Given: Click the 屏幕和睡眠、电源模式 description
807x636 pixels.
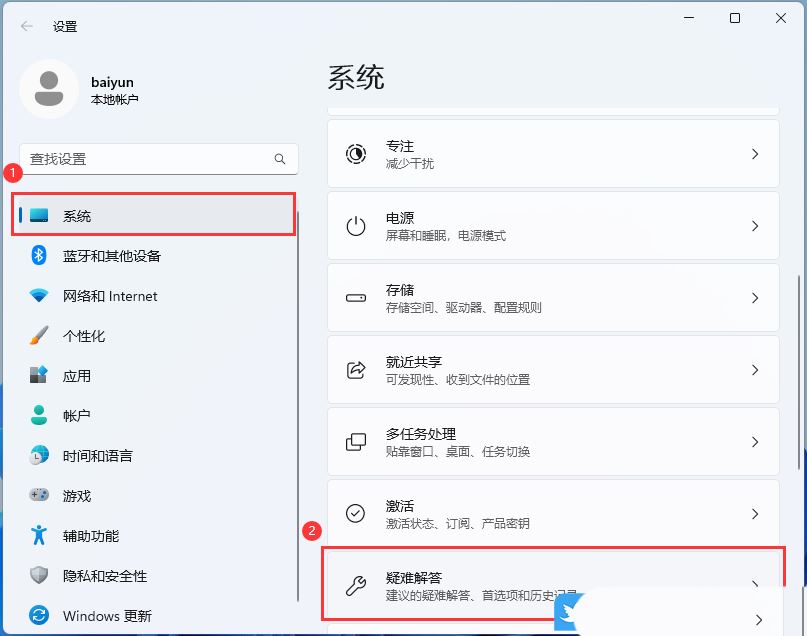Looking at the screenshot, I should pos(446,236).
